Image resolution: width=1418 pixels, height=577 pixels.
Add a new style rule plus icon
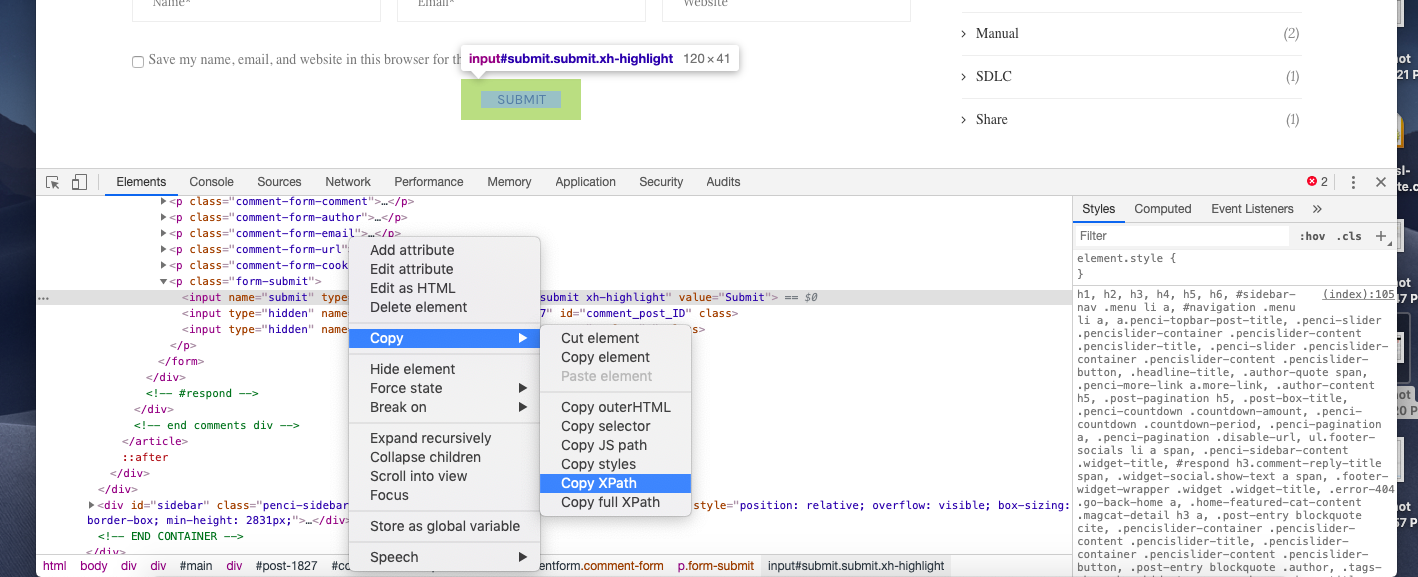click(1381, 236)
